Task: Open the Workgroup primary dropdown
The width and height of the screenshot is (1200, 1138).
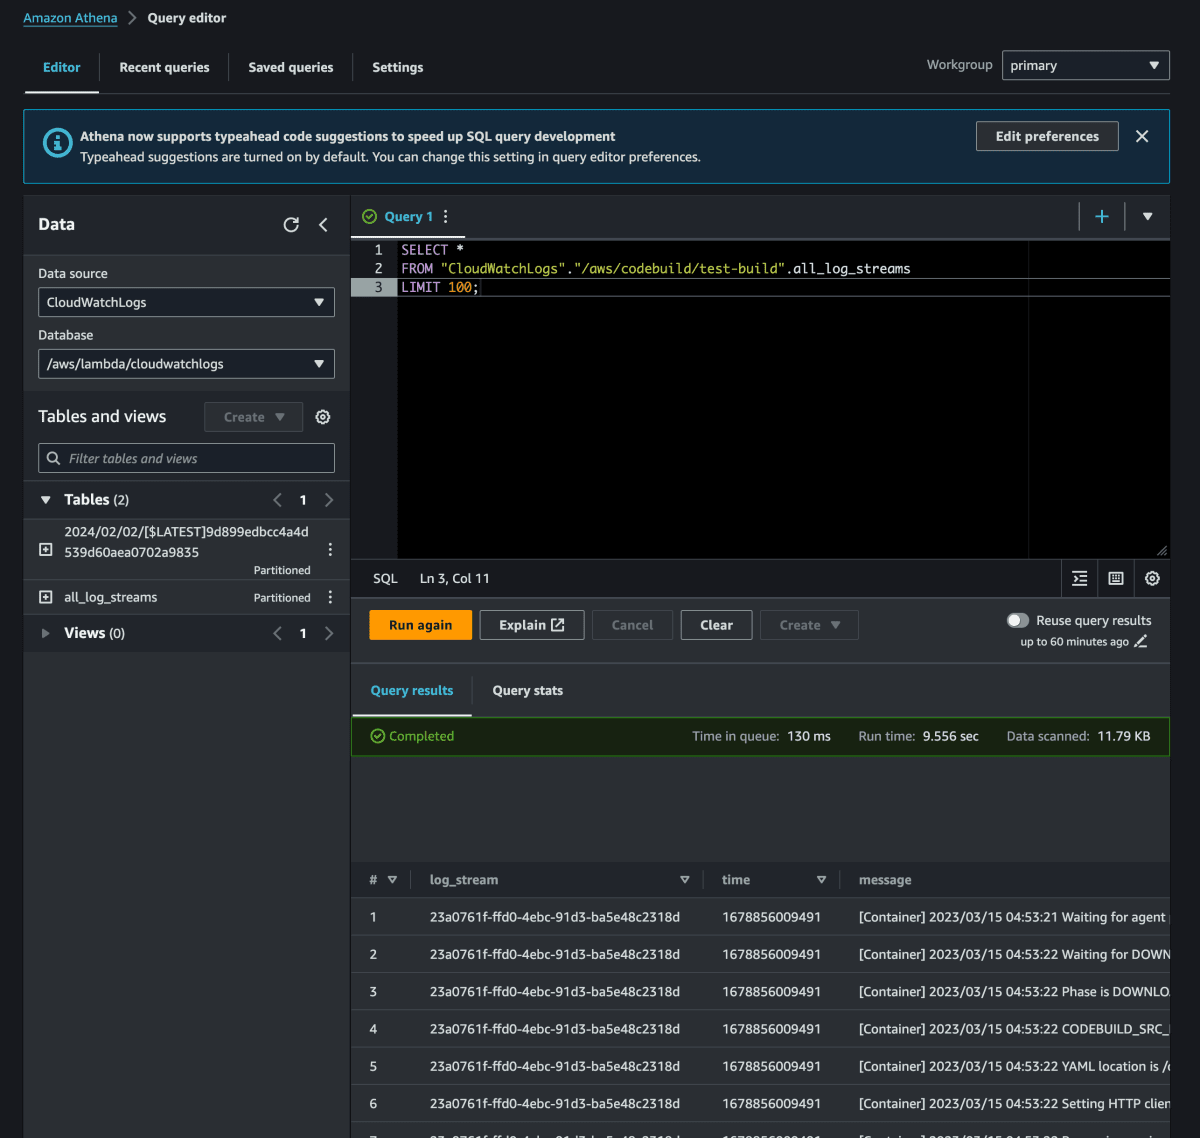Action: point(1085,66)
